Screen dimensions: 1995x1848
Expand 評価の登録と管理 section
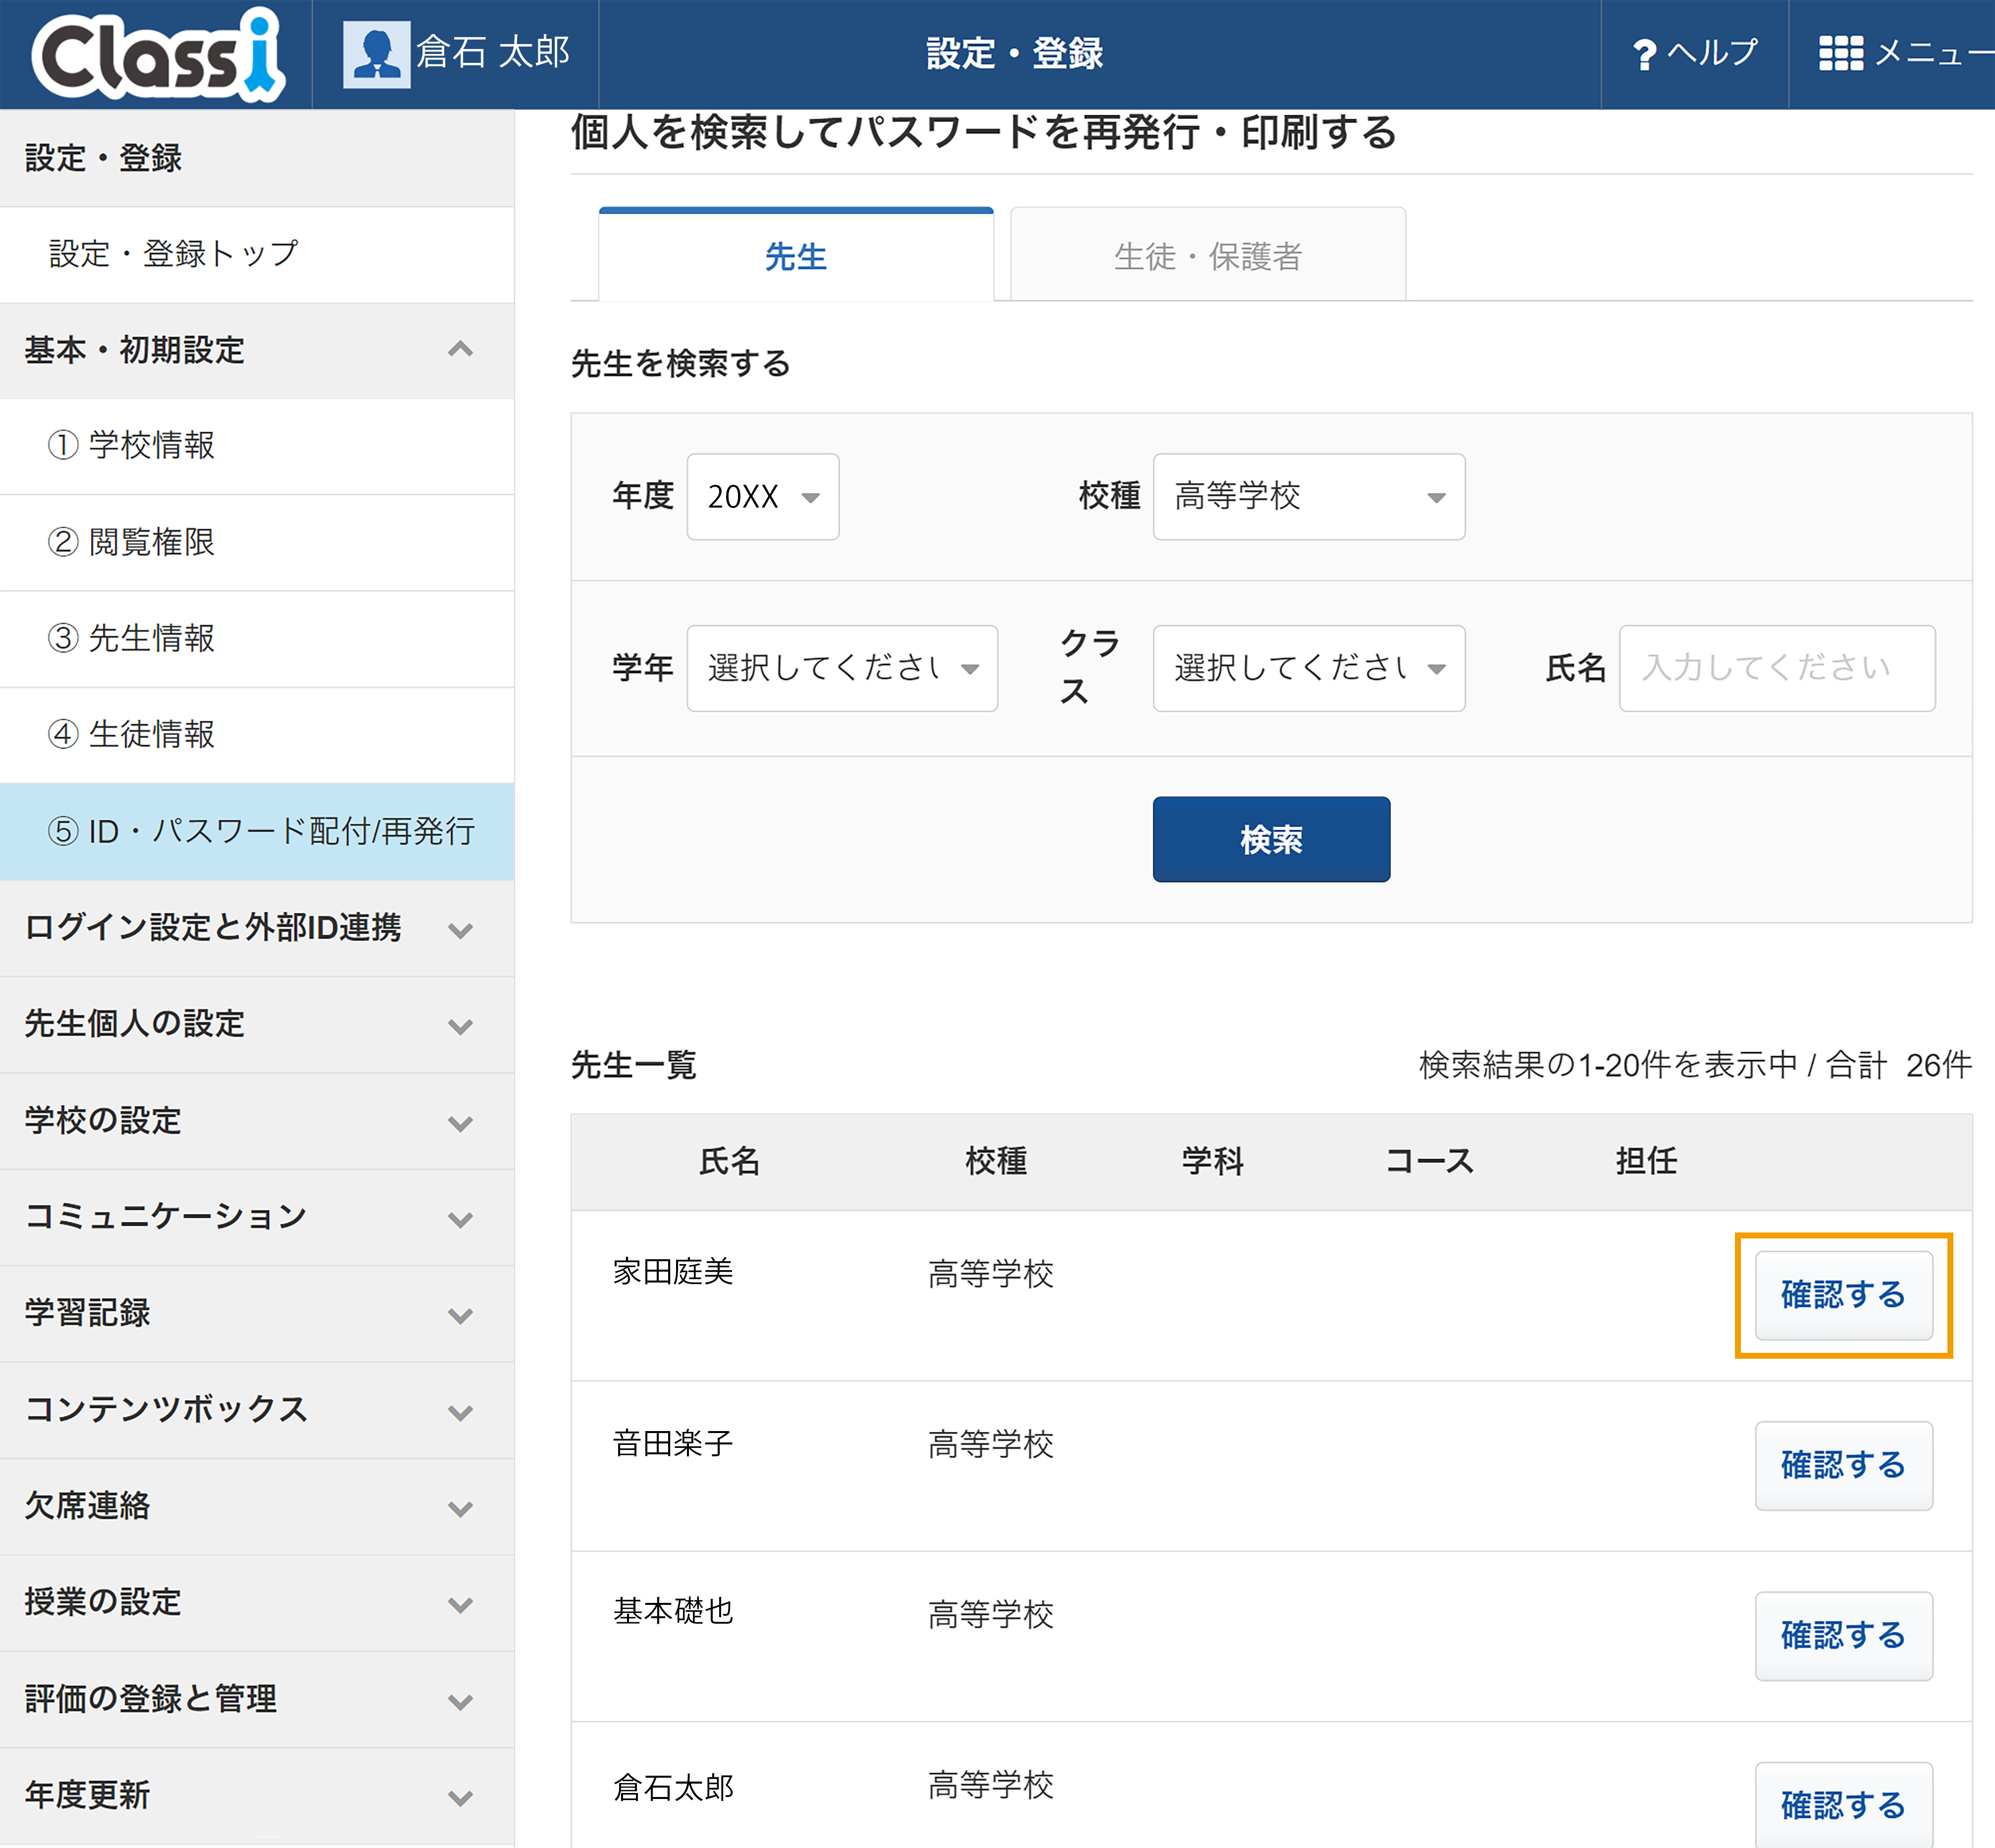pos(257,1699)
